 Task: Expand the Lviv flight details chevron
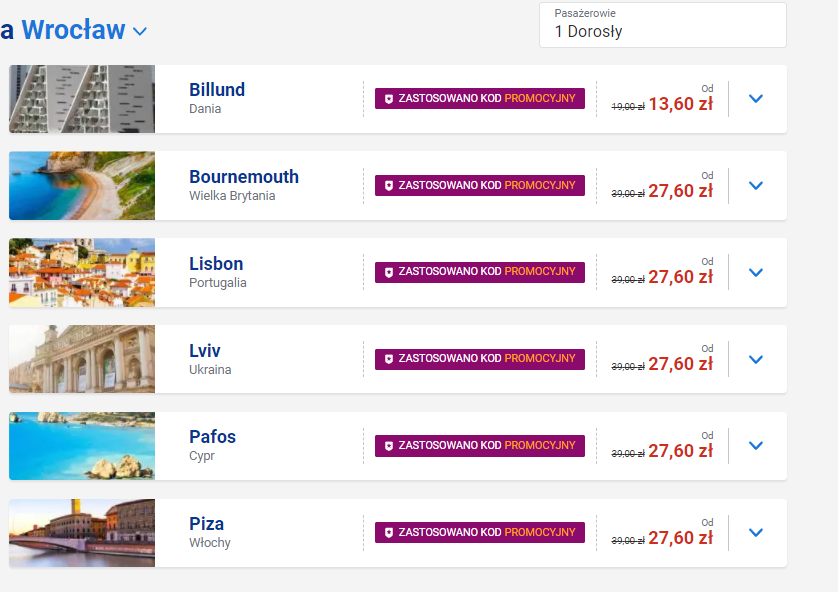point(756,360)
